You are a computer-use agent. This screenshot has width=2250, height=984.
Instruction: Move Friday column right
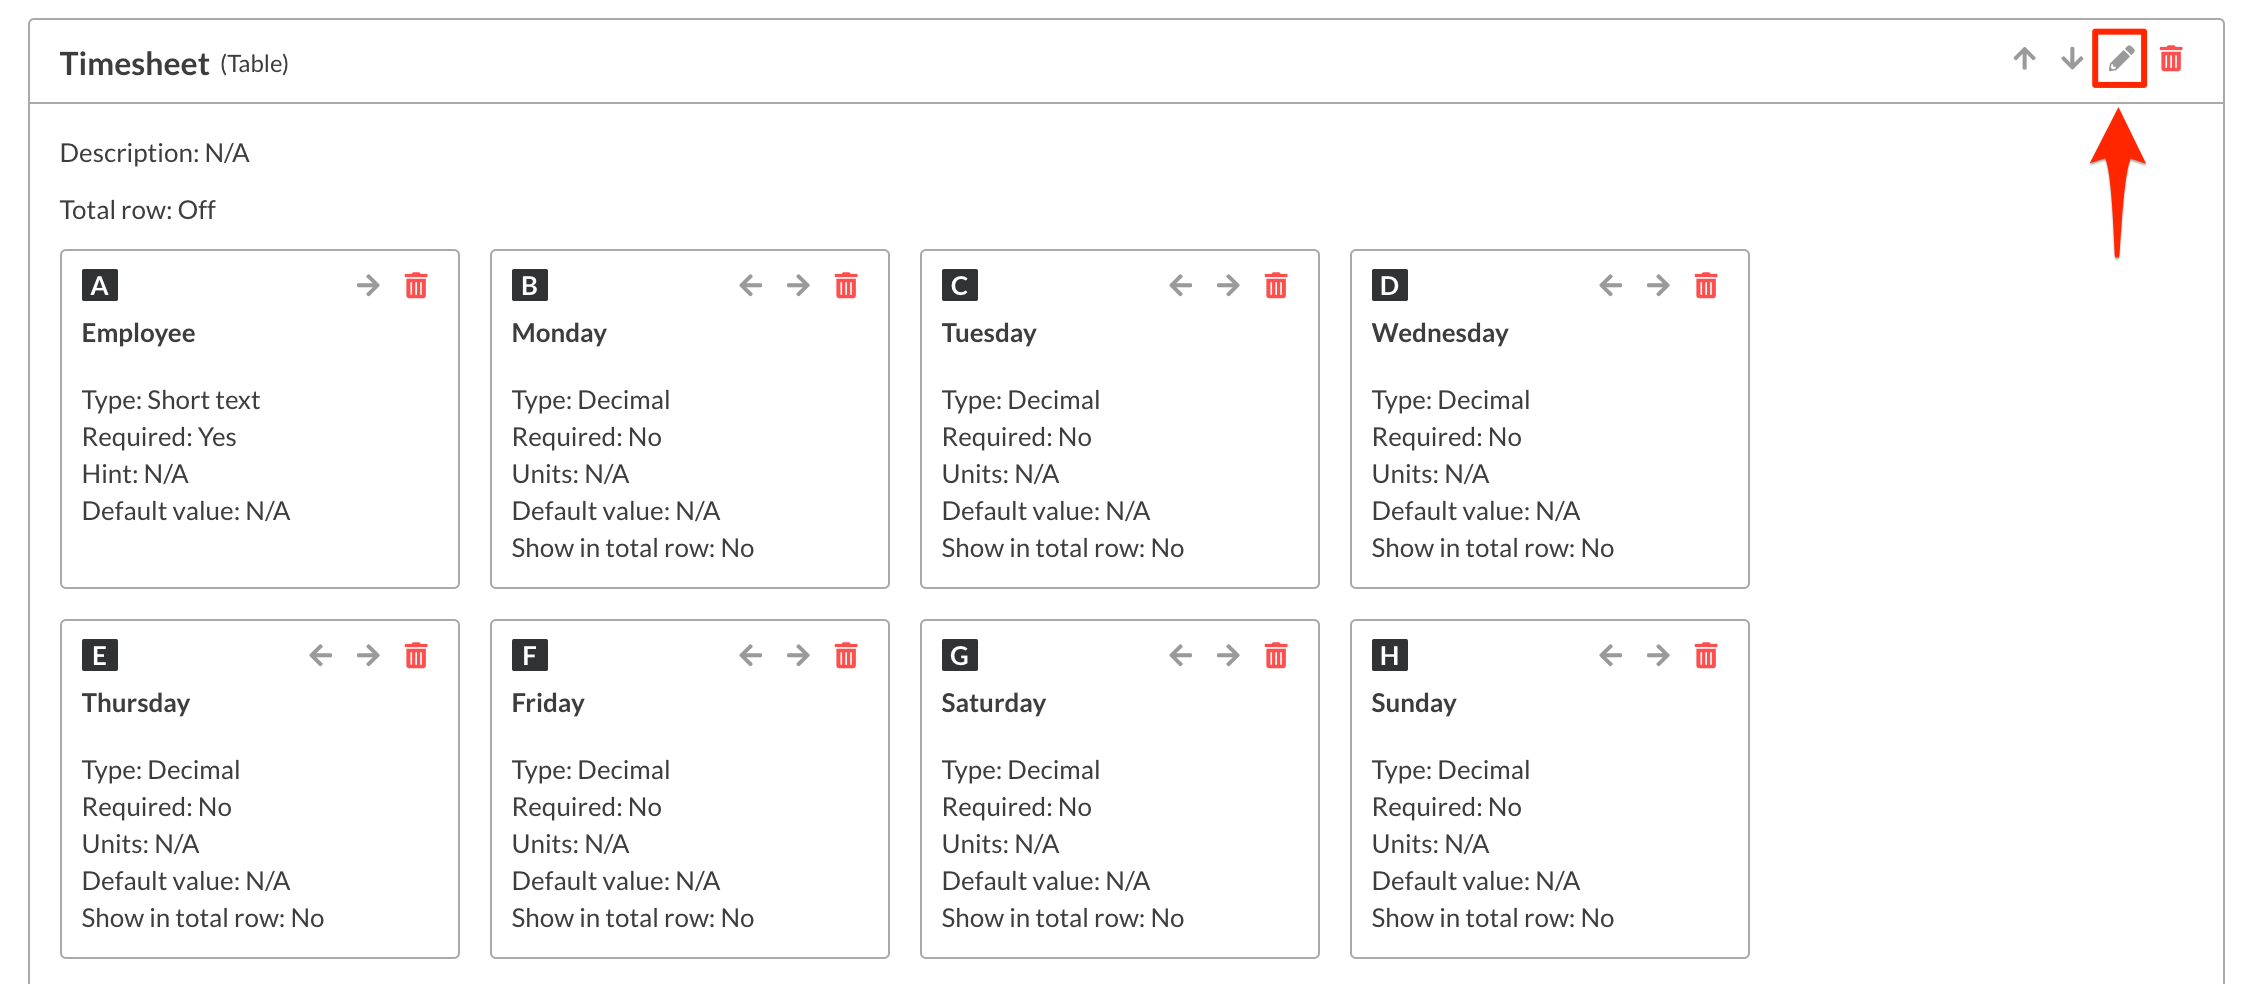coord(798,656)
